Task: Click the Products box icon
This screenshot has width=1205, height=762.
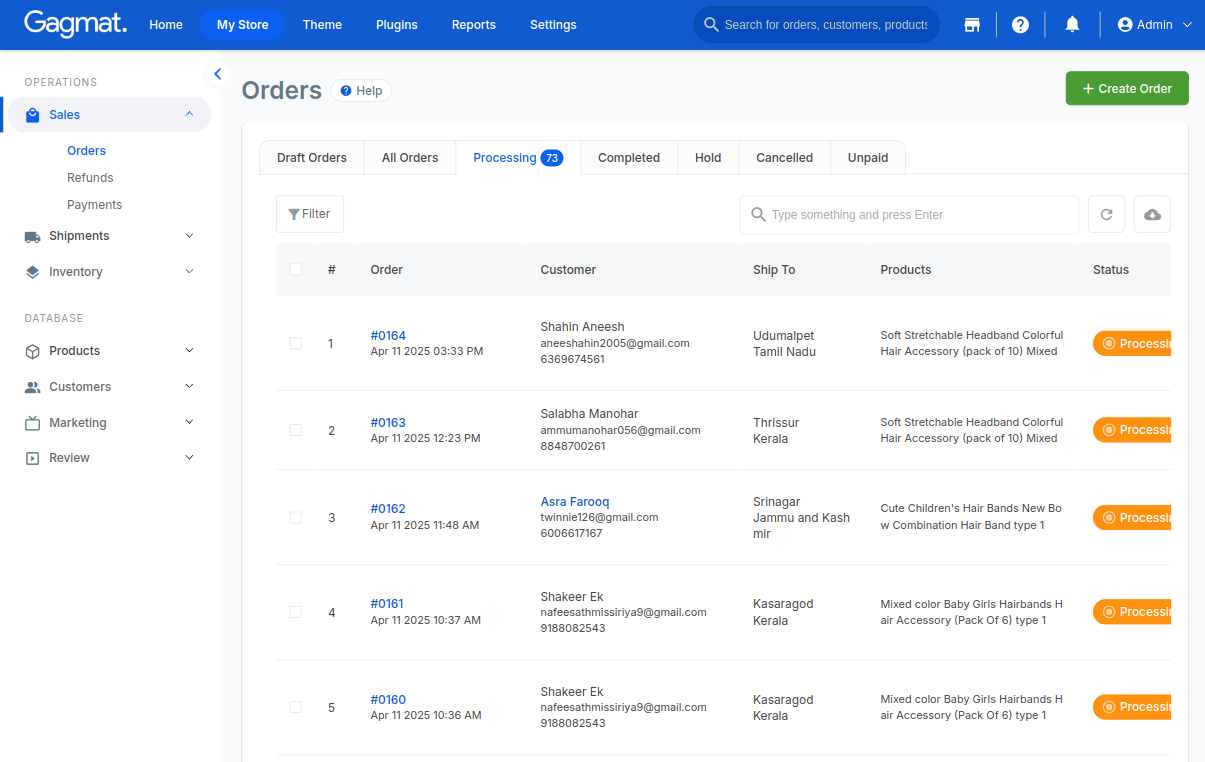Action: pyautogui.click(x=32, y=351)
